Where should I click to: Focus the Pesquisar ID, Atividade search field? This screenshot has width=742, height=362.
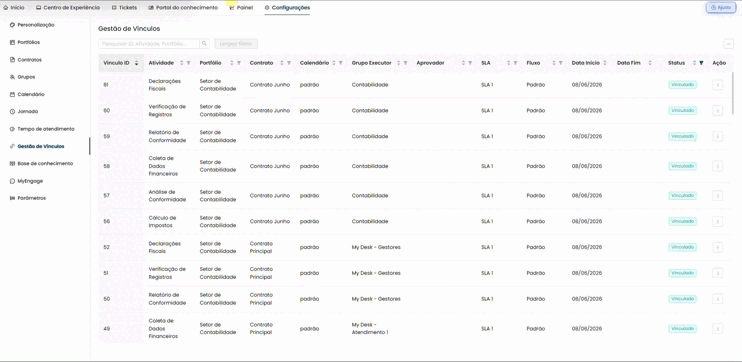149,44
